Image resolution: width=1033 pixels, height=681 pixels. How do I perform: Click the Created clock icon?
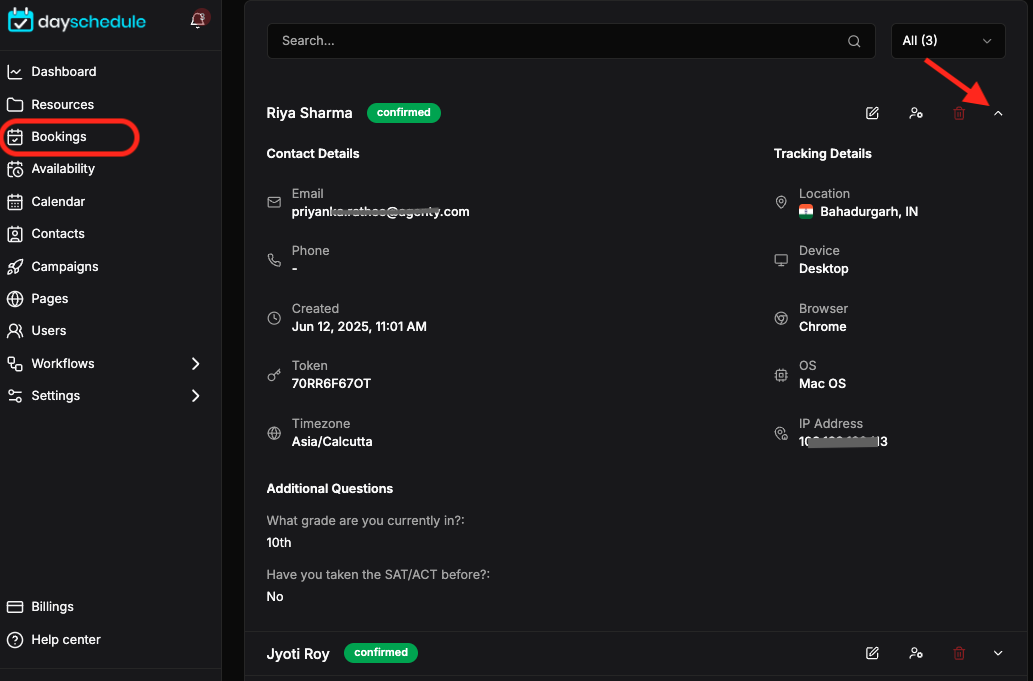(274, 318)
